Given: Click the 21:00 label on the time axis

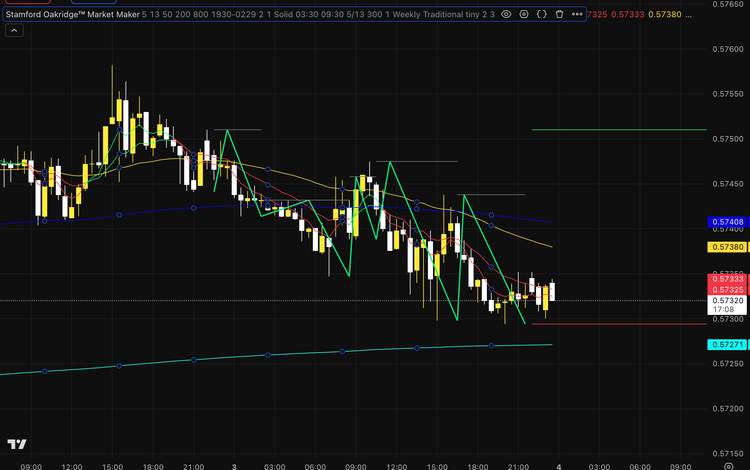Looking at the screenshot, I should [x=193, y=465].
